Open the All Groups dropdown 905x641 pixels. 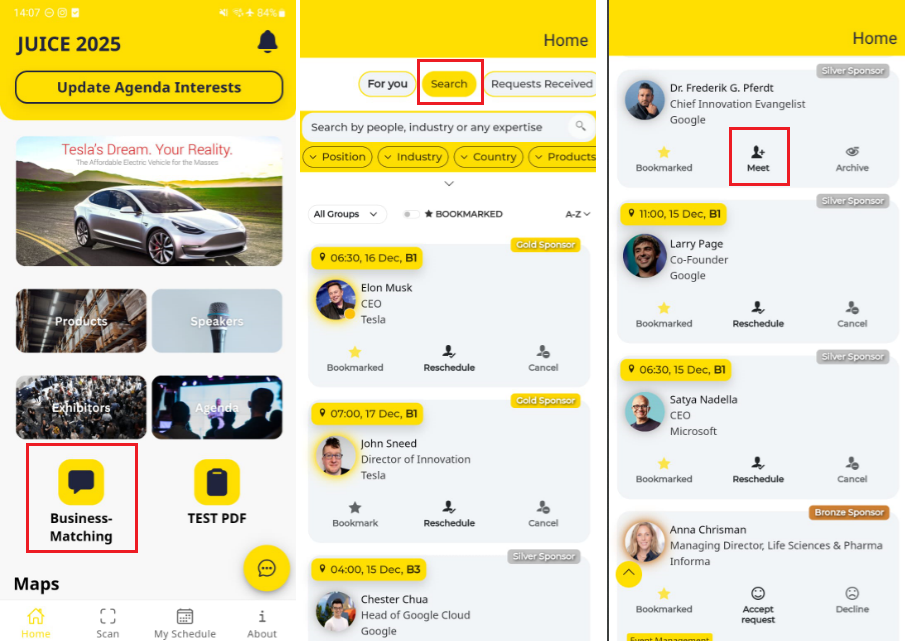[345, 214]
